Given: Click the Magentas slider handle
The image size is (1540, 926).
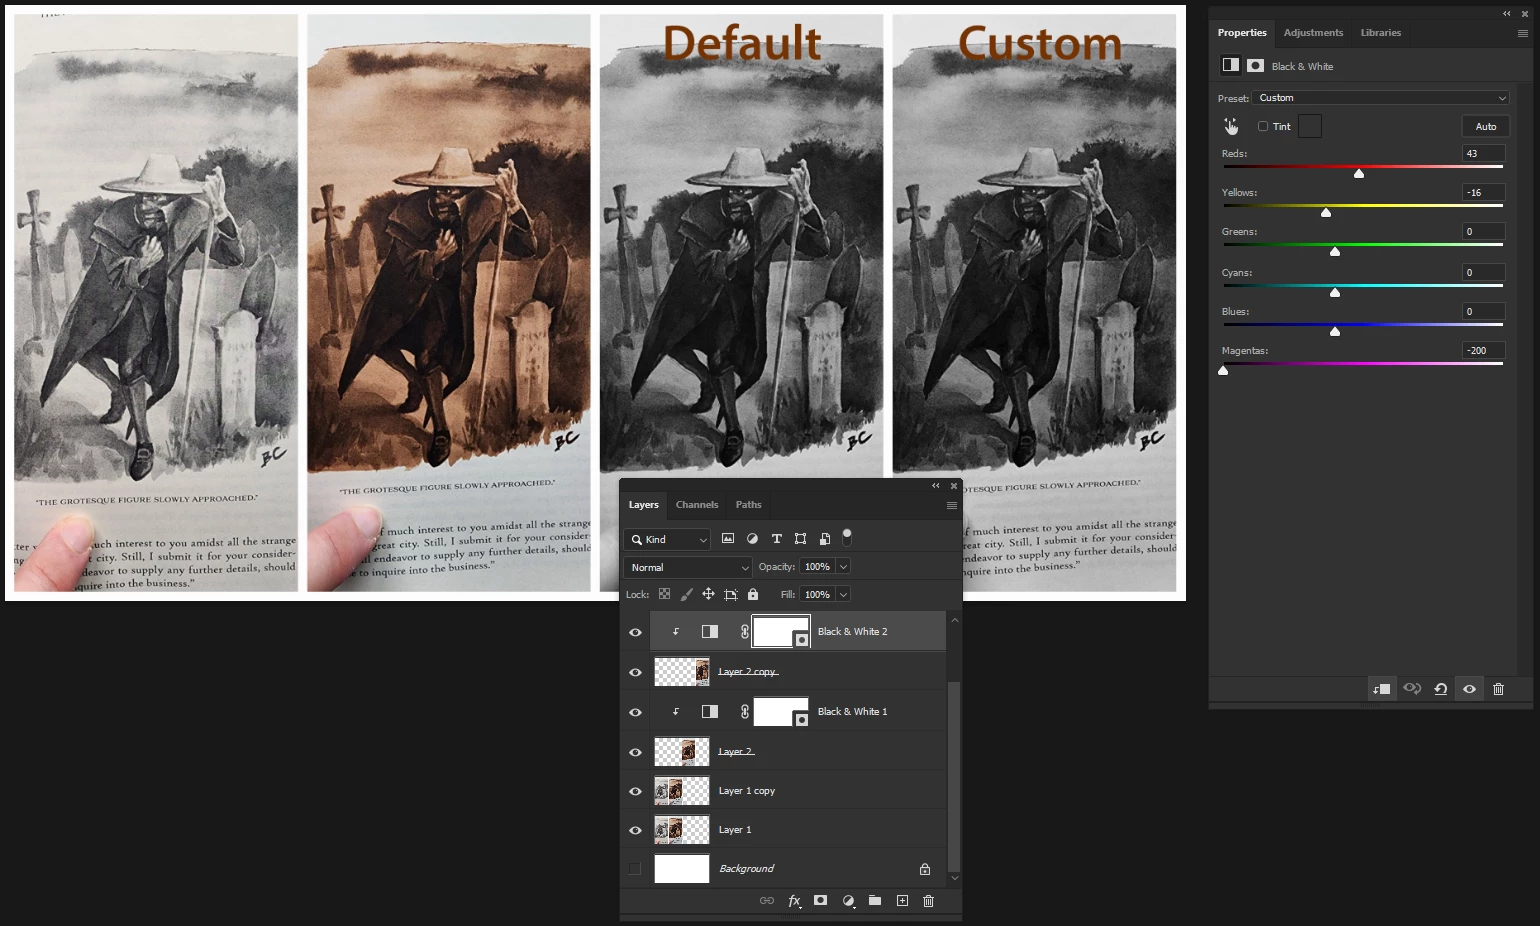Looking at the screenshot, I should (1223, 371).
